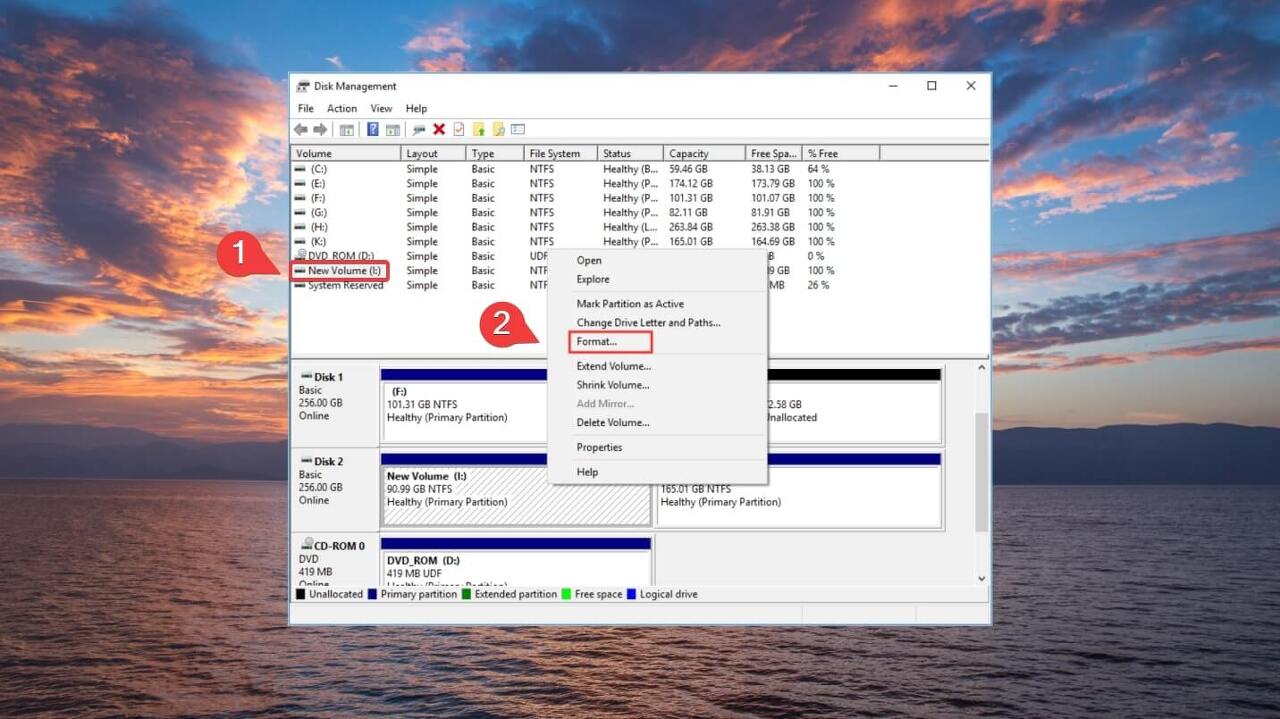This screenshot has height=719, width=1280.
Task: Open Help using the blue question mark icon
Action: click(x=372, y=129)
